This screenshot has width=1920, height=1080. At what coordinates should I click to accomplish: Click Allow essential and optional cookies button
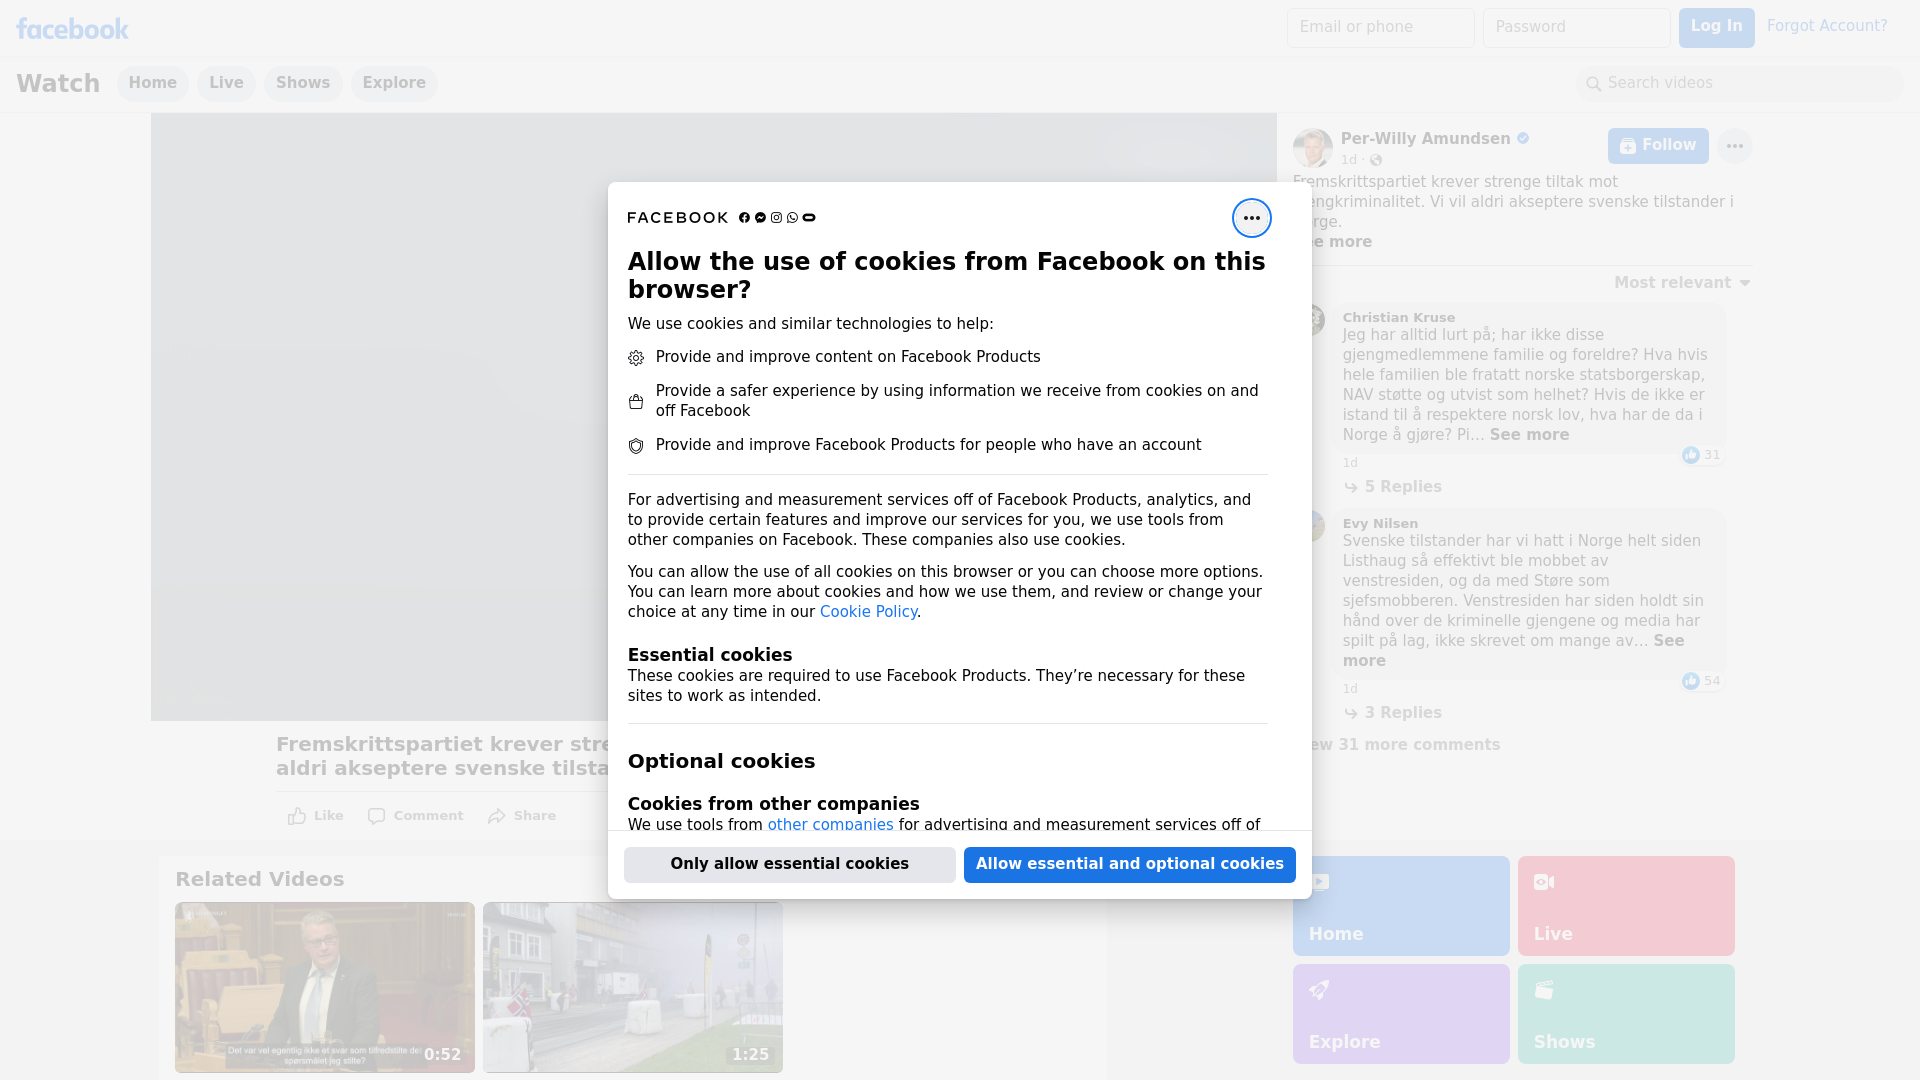pos(1129,865)
